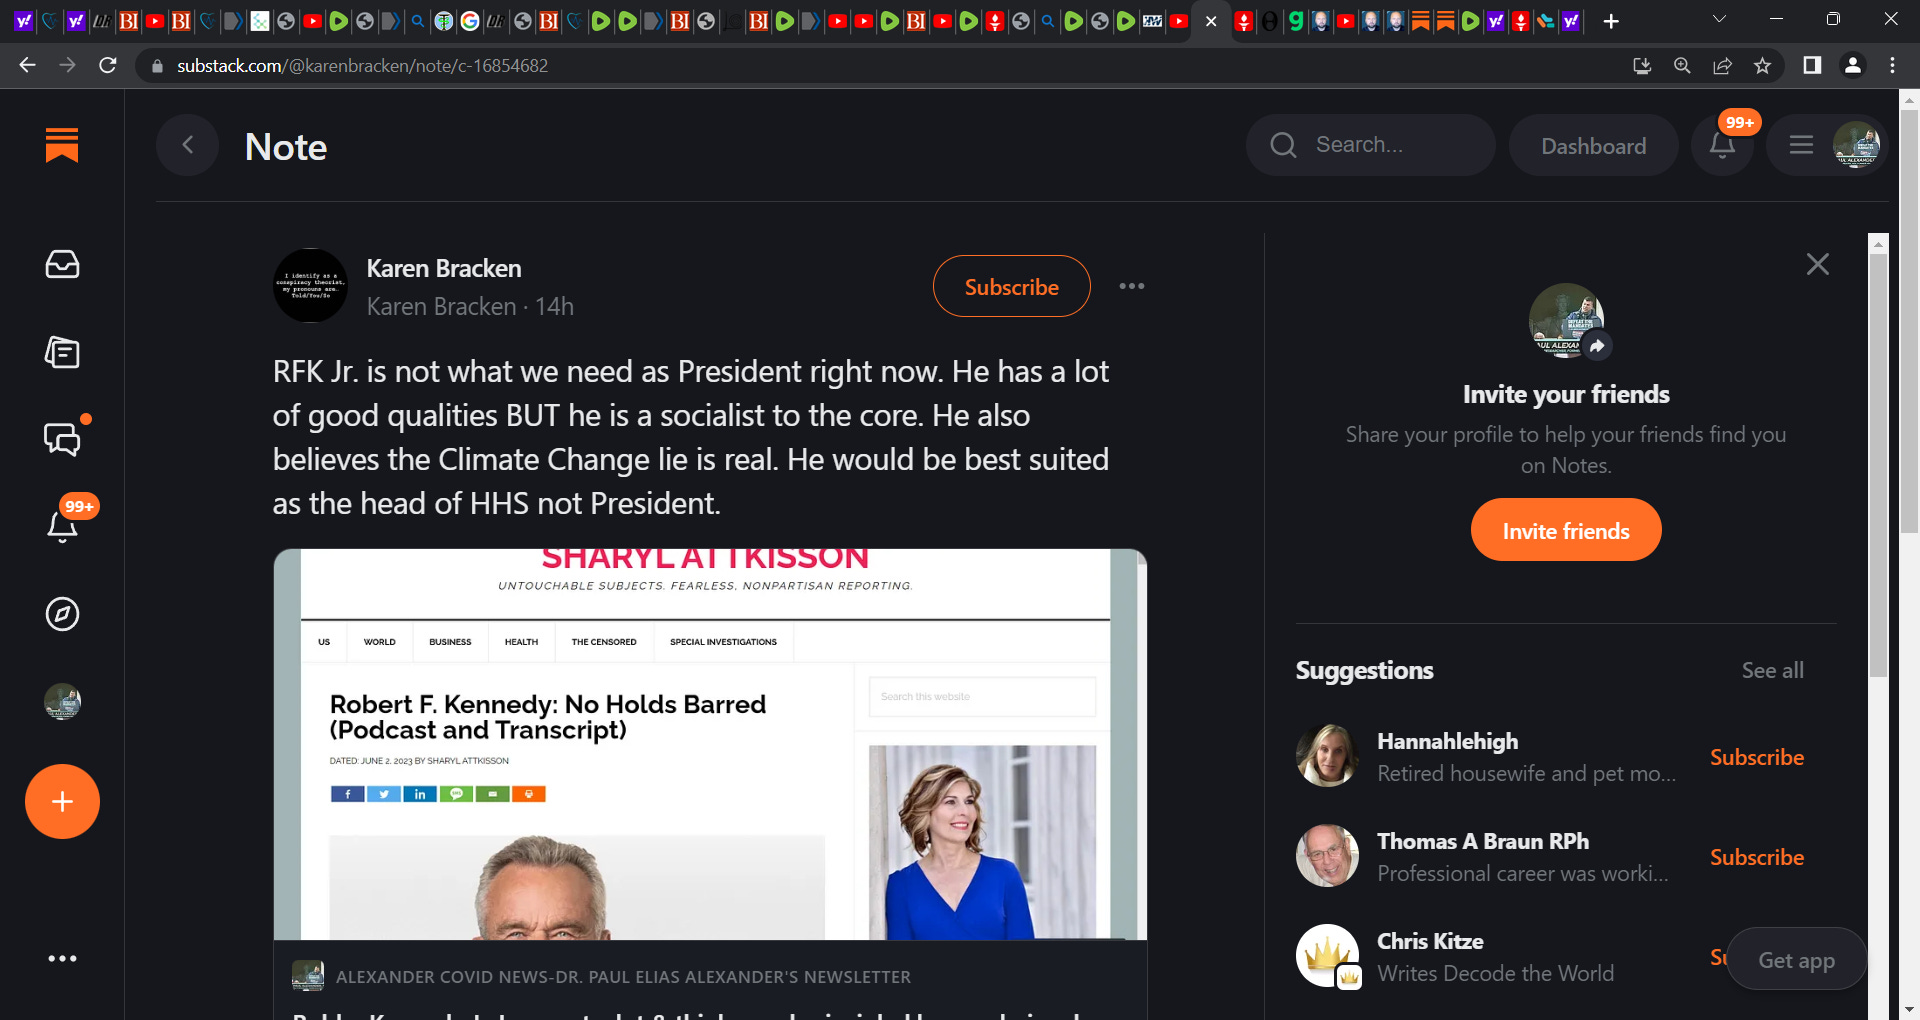The width and height of the screenshot is (1920, 1020).
Task: Open Alexander COVID News newsletter link
Action: click(623, 977)
